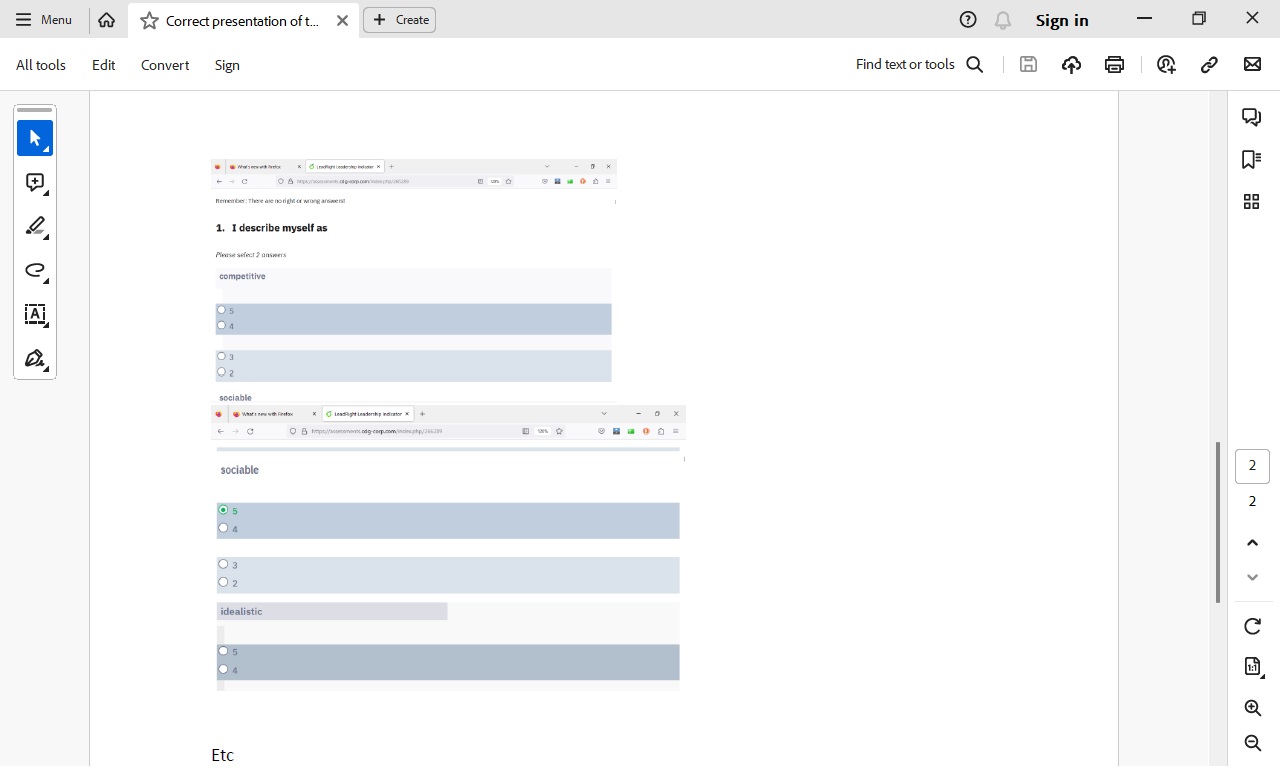Open the Comments panel icon
The image size is (1280, 768).
point(1251,117)
